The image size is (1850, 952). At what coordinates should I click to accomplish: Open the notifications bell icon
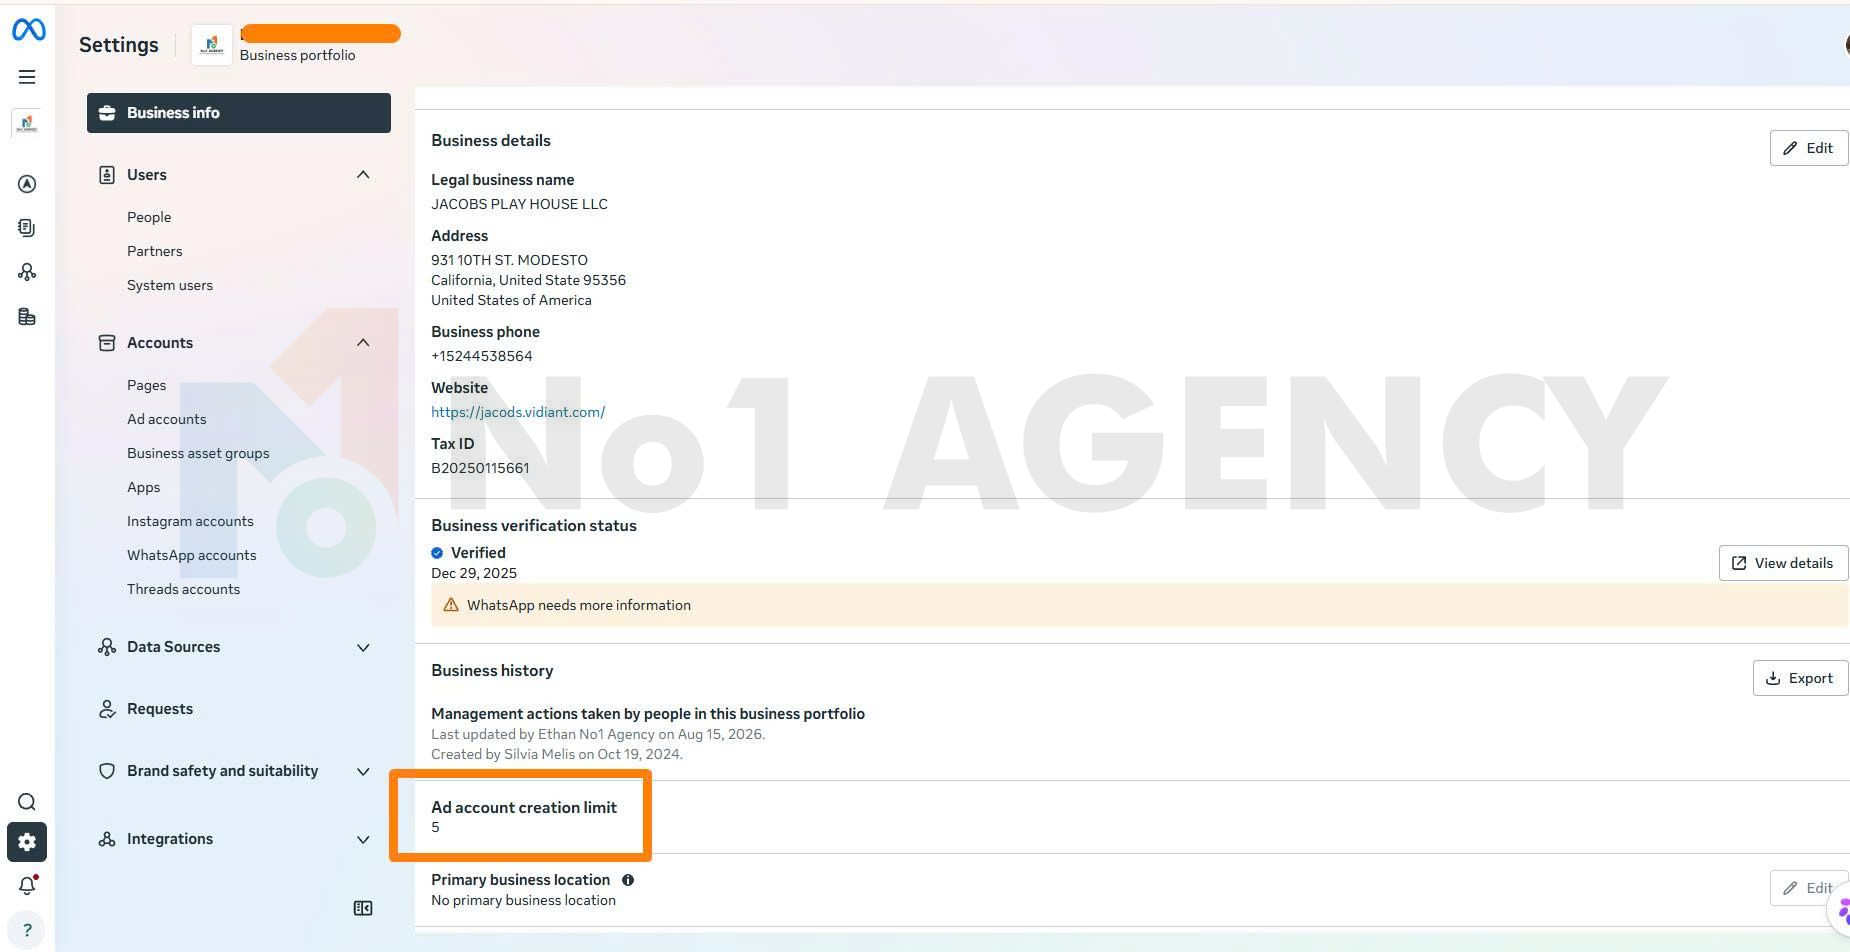click(27, 886)
